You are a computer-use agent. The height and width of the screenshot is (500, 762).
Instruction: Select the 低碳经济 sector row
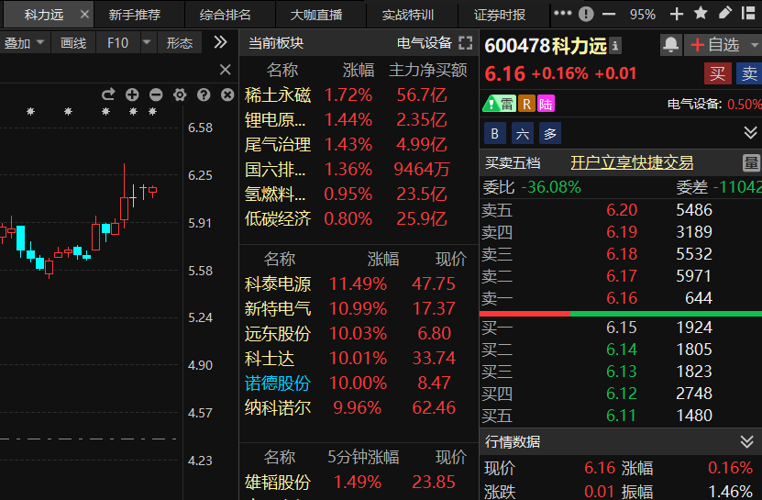[359, 219]
